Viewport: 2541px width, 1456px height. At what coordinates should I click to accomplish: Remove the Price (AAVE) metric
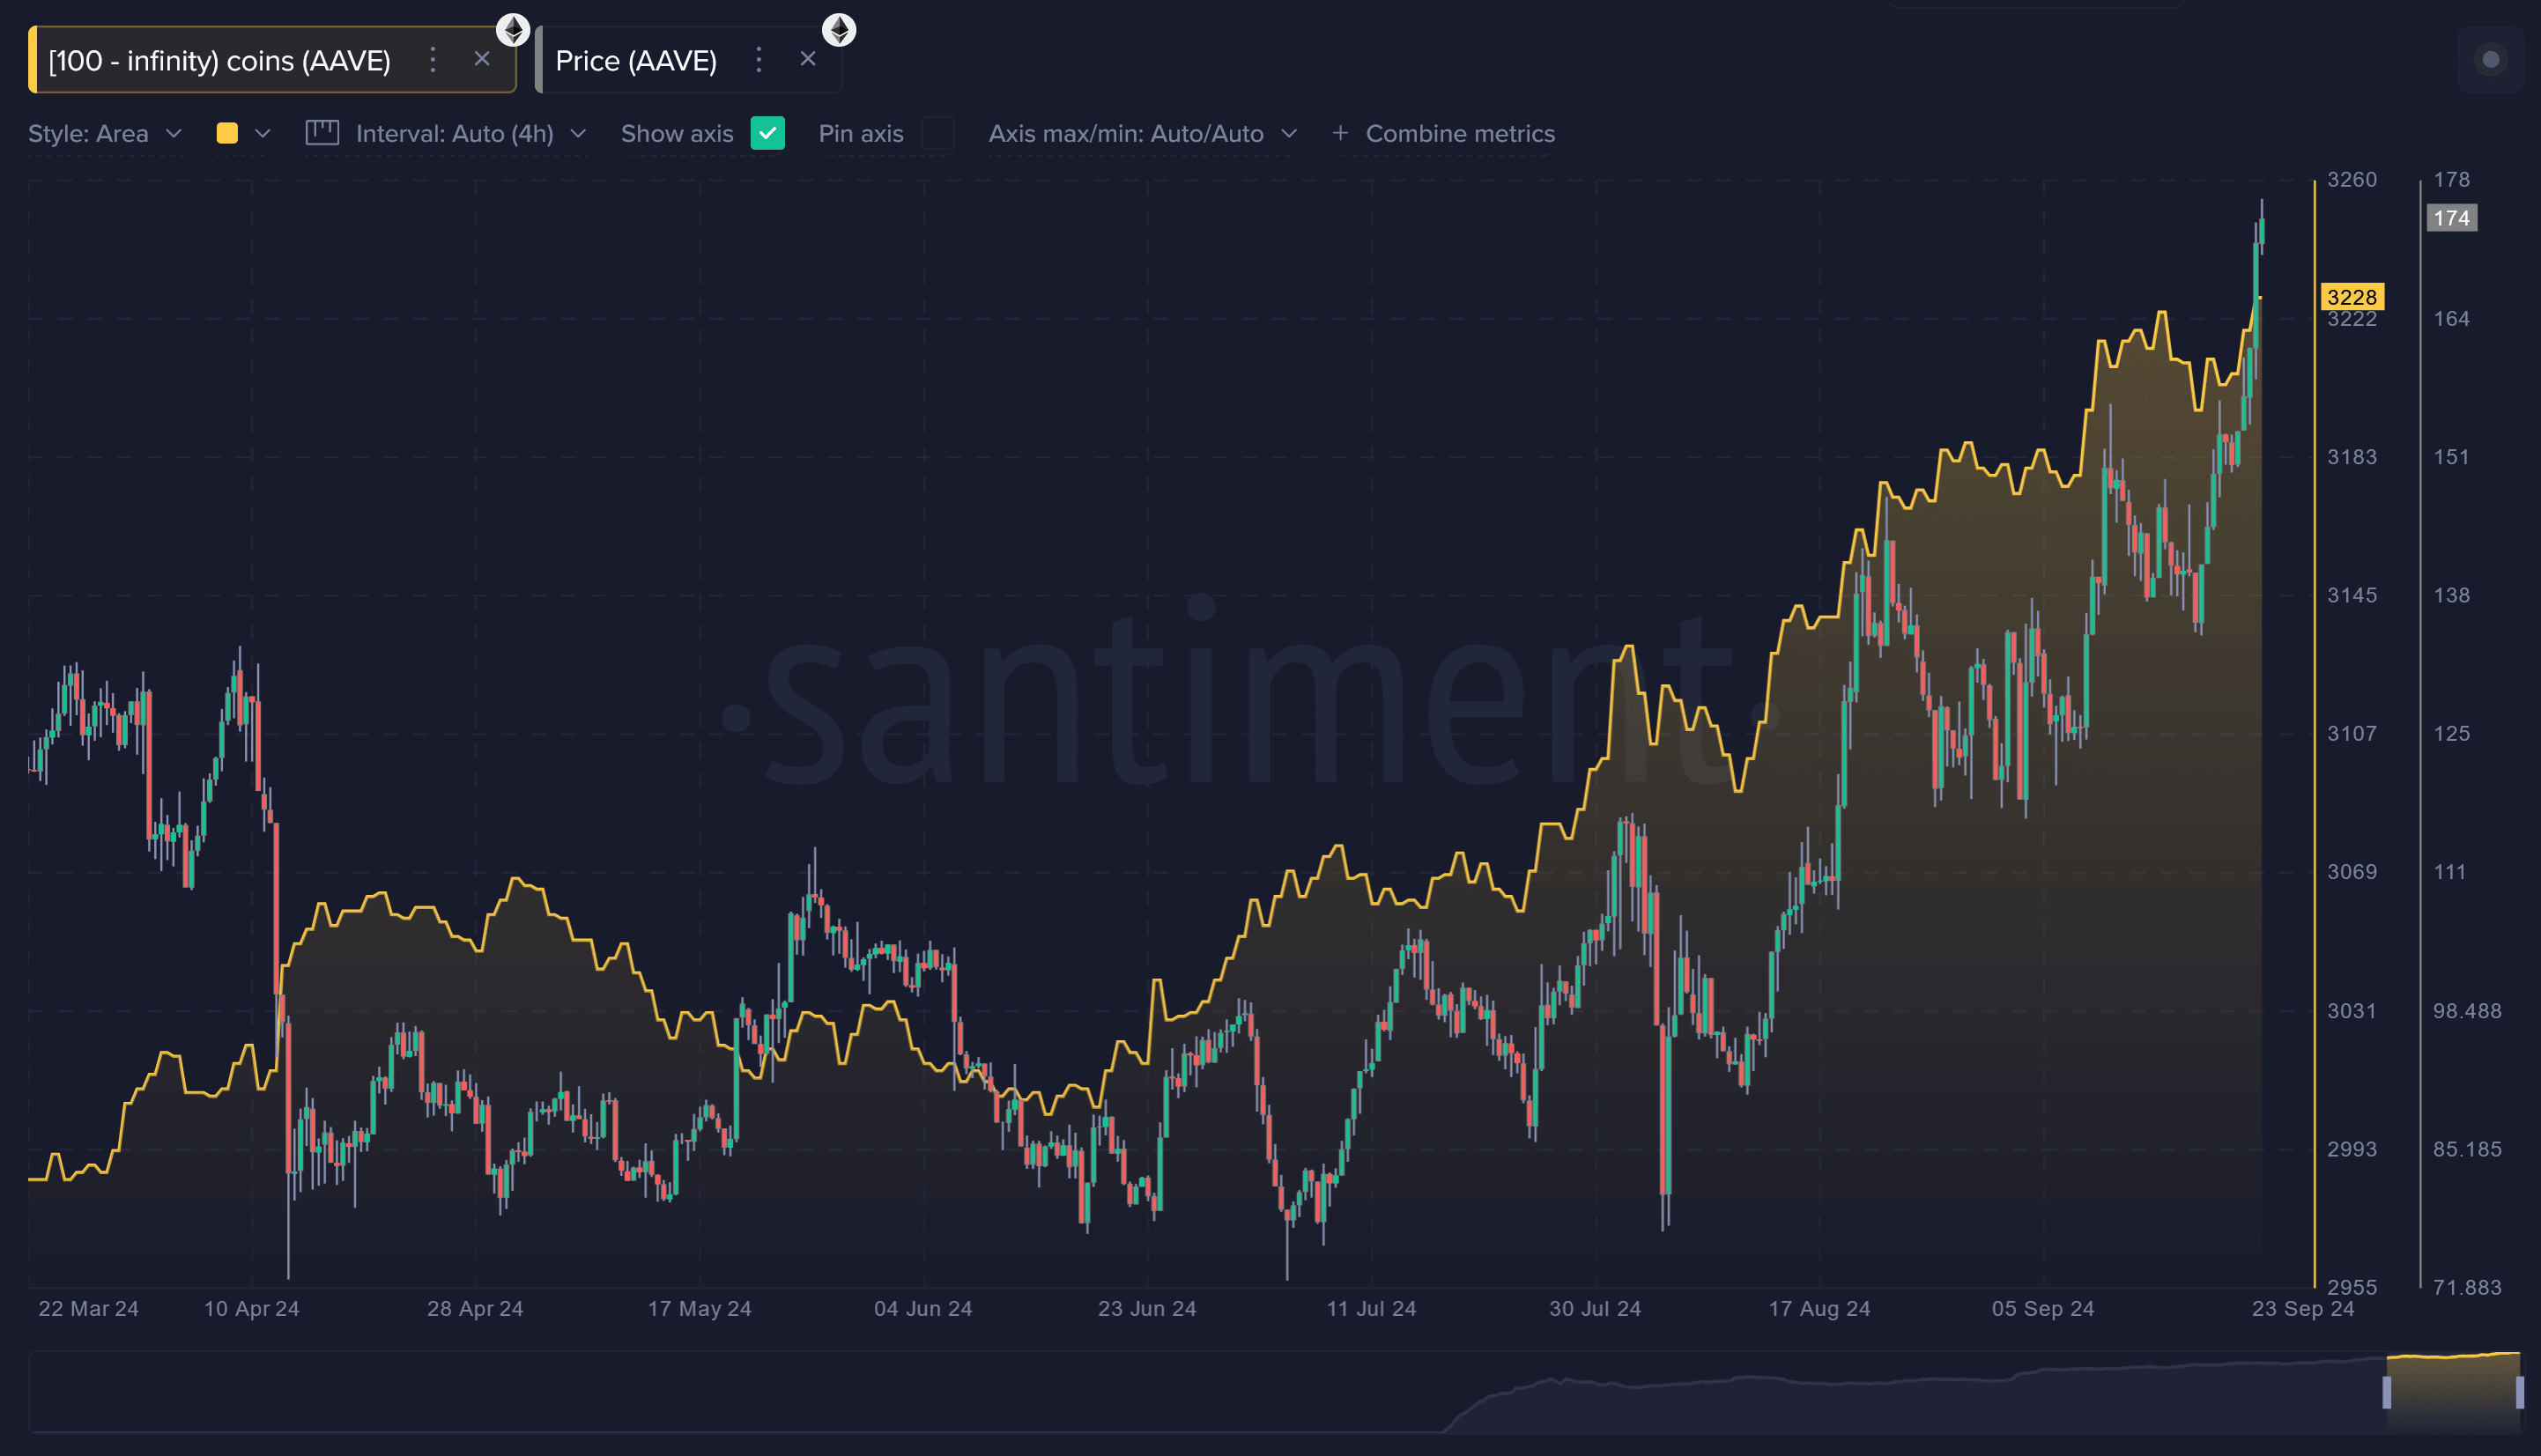[808, 59]
